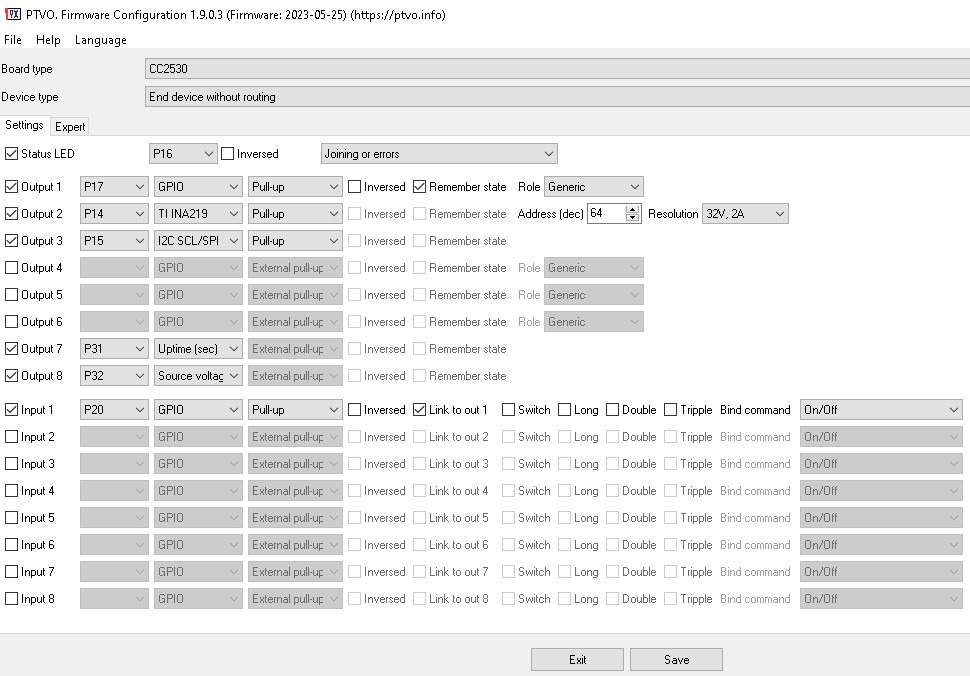
Task: Open the Joining or errors LED mode dropdown
Action: (x=438, y=153)
